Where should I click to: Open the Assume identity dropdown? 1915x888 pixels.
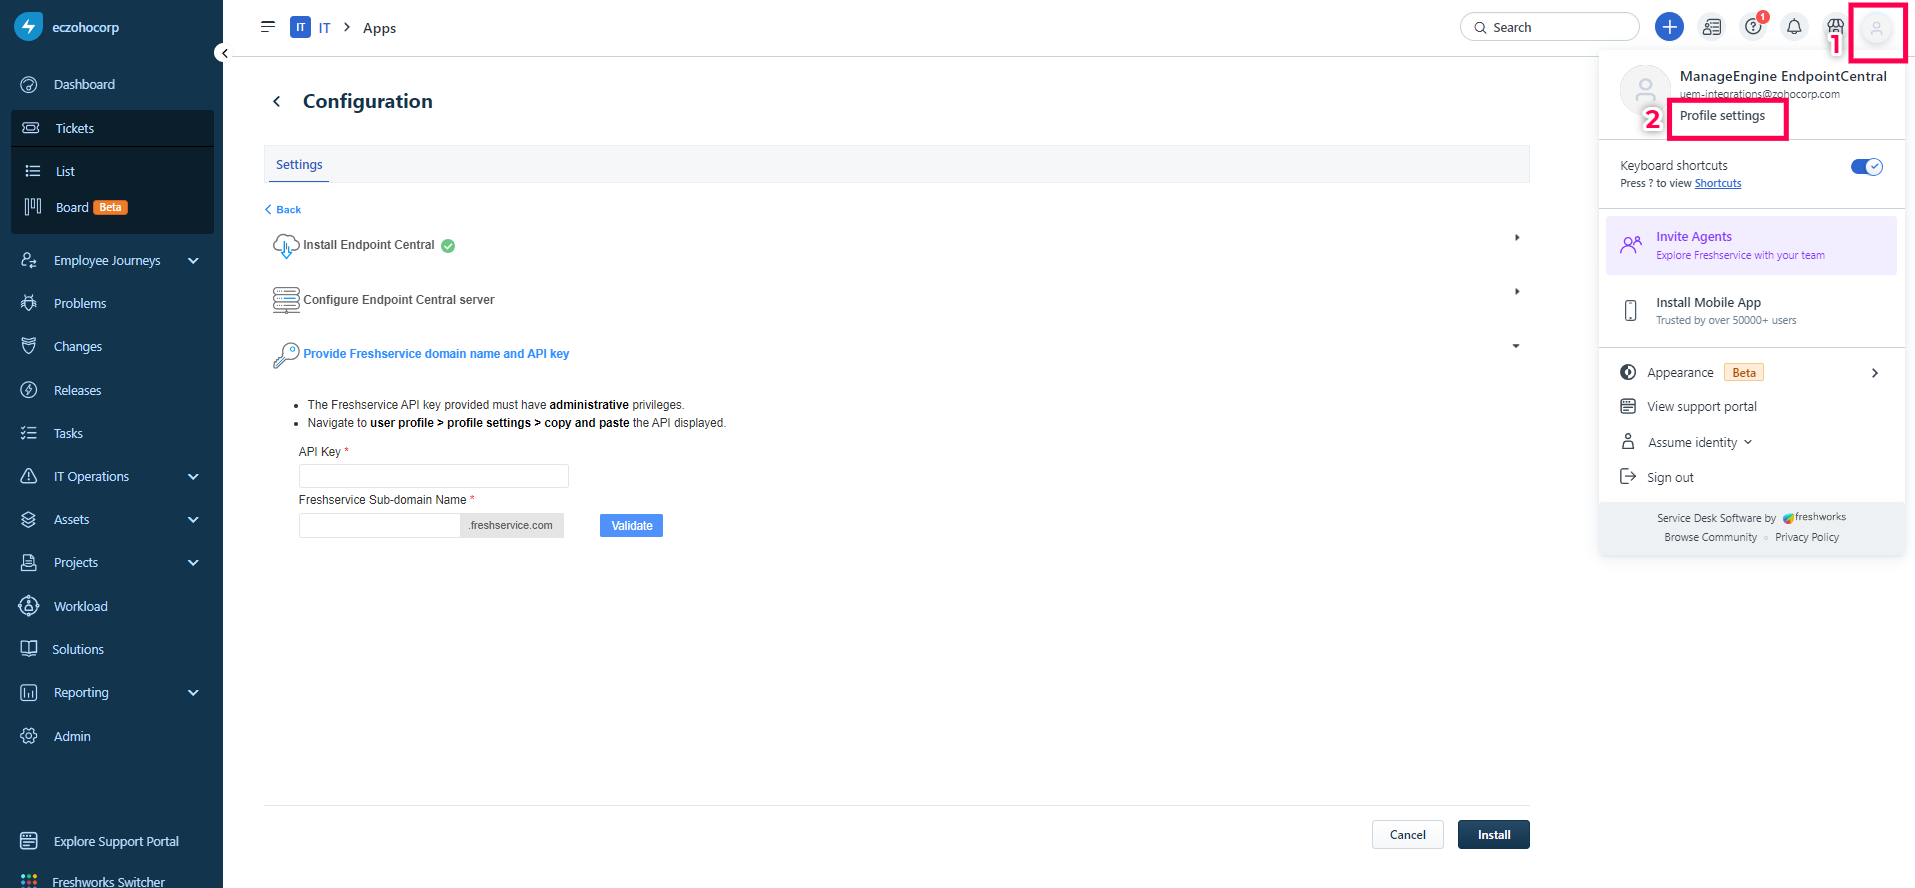pos(1699,442)
